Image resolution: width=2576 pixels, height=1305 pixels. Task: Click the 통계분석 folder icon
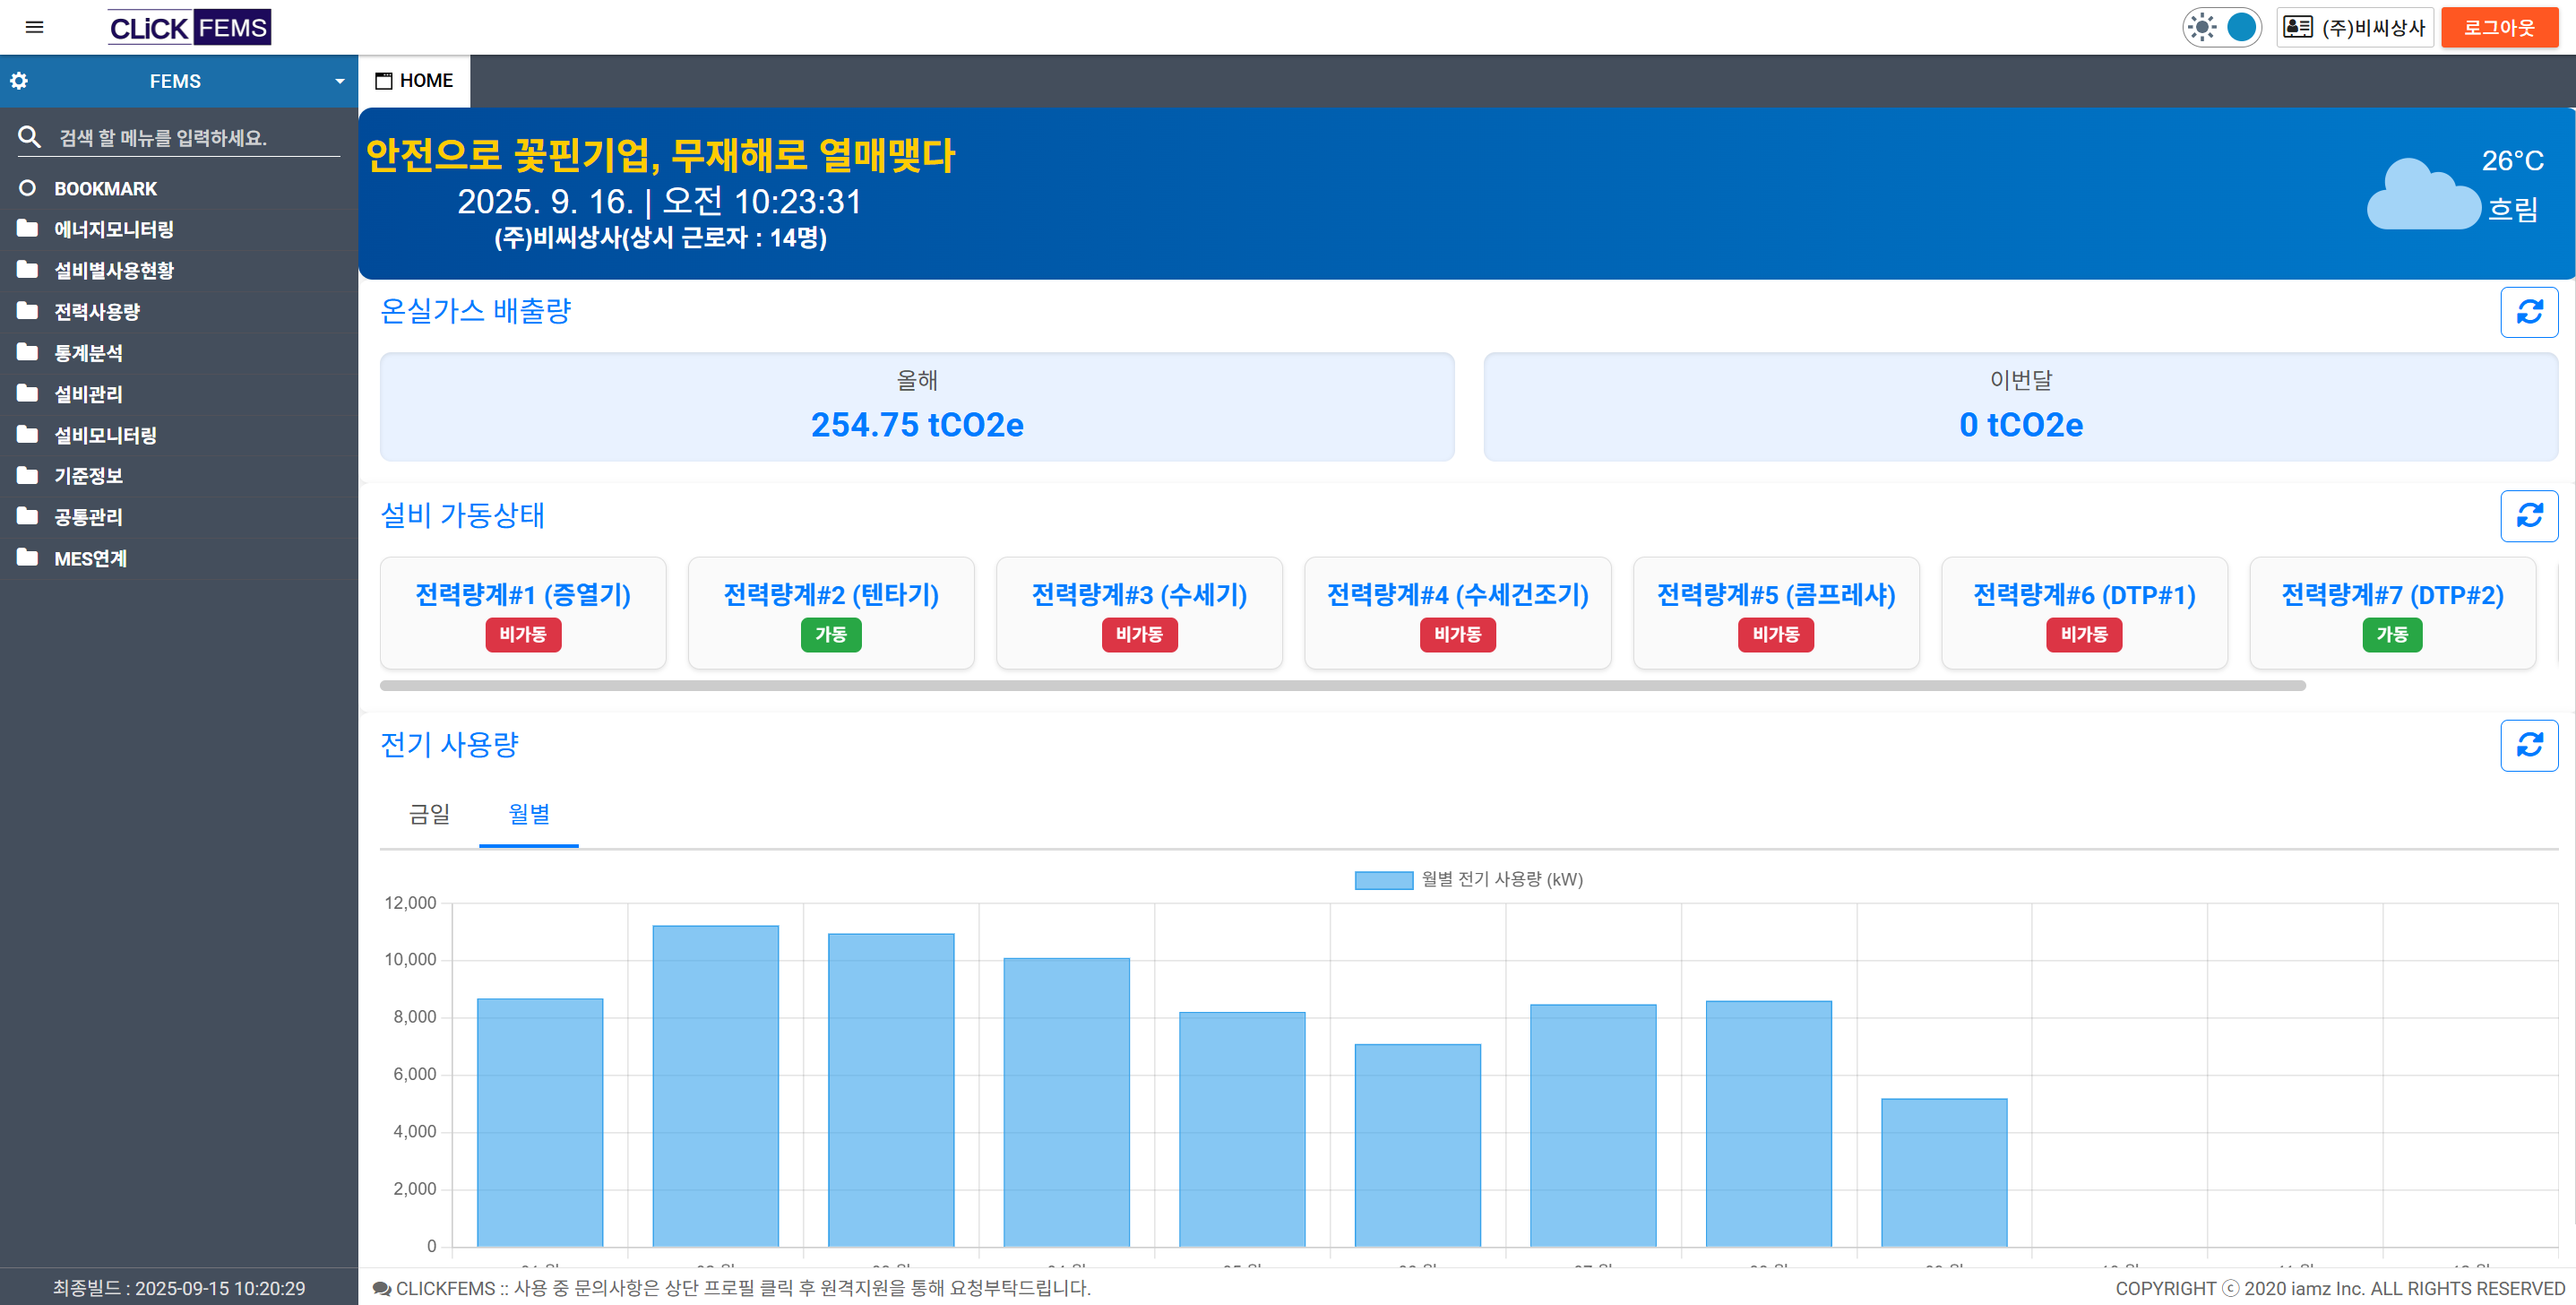pos(27,352)
